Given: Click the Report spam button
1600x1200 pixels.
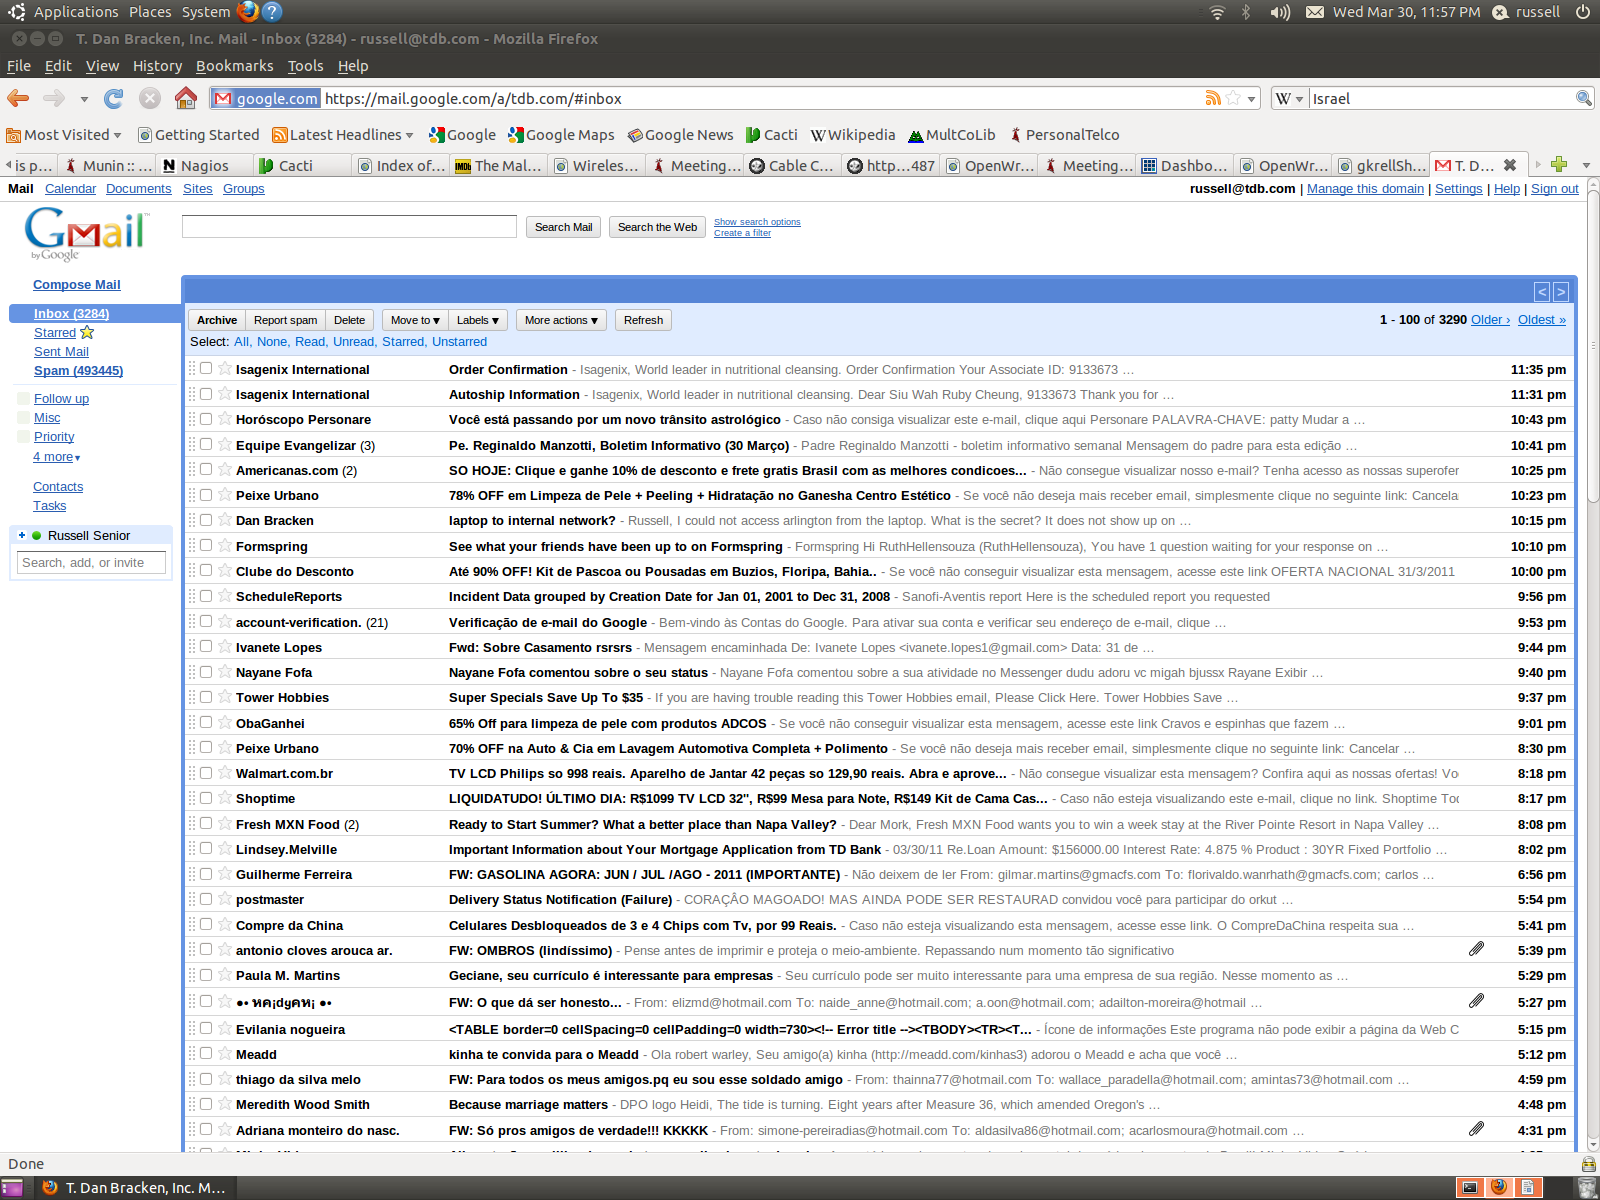Looking at the screenshot, I should tap(285, 320).
